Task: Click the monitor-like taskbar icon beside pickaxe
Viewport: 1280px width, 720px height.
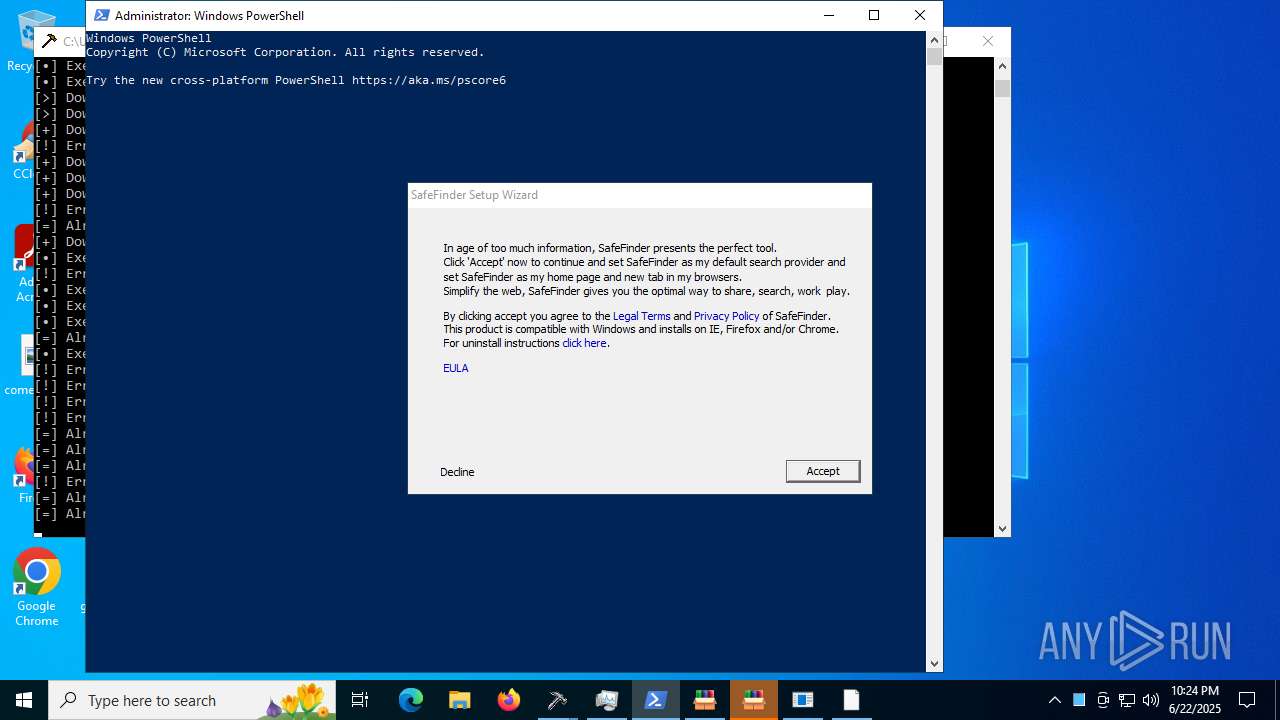Action: (x=606, y=700)
